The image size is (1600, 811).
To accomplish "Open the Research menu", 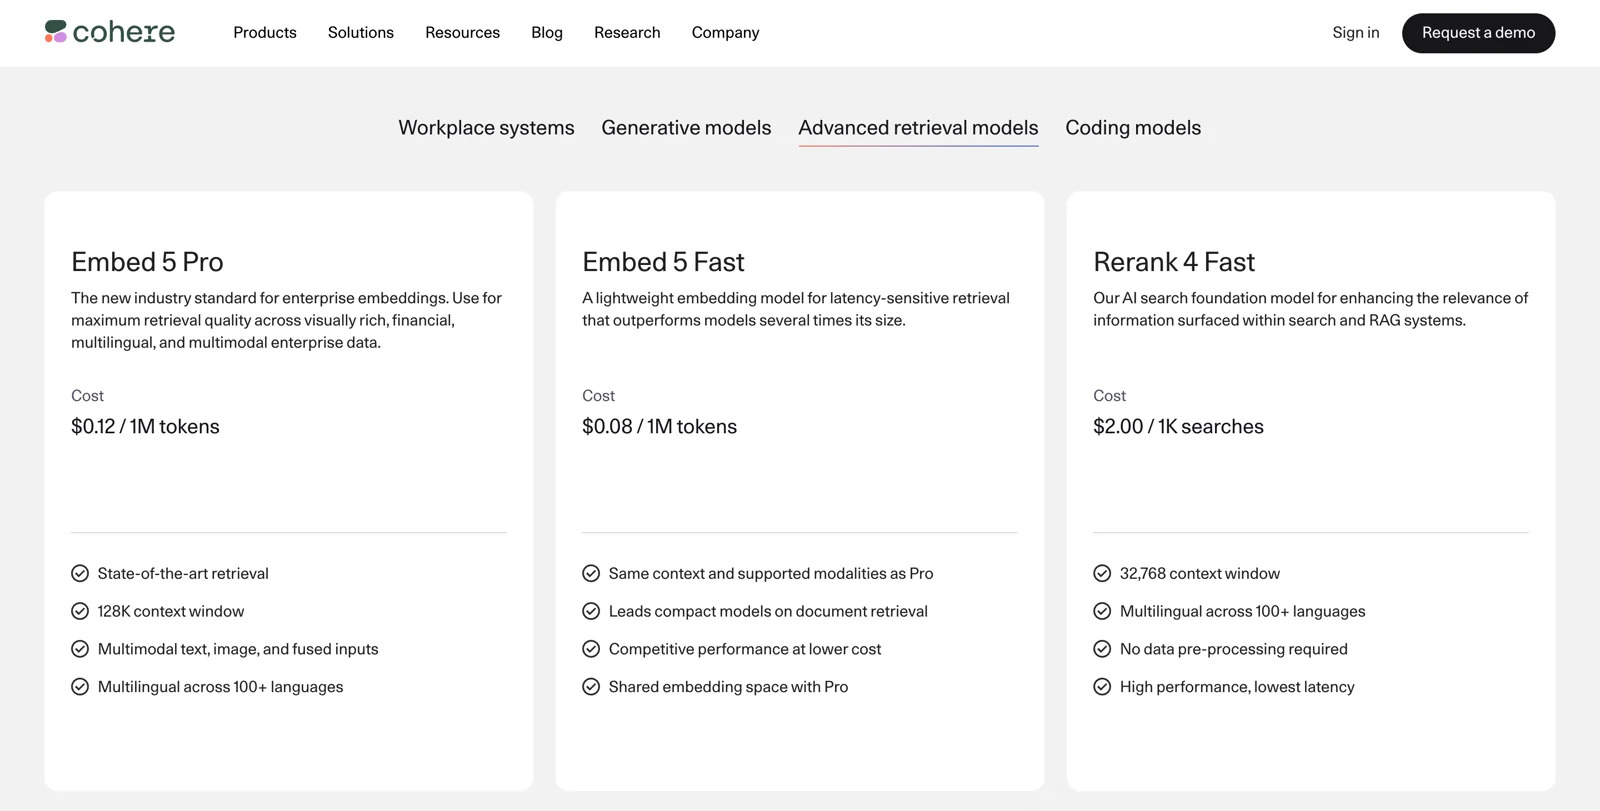I will click(627, 33).
